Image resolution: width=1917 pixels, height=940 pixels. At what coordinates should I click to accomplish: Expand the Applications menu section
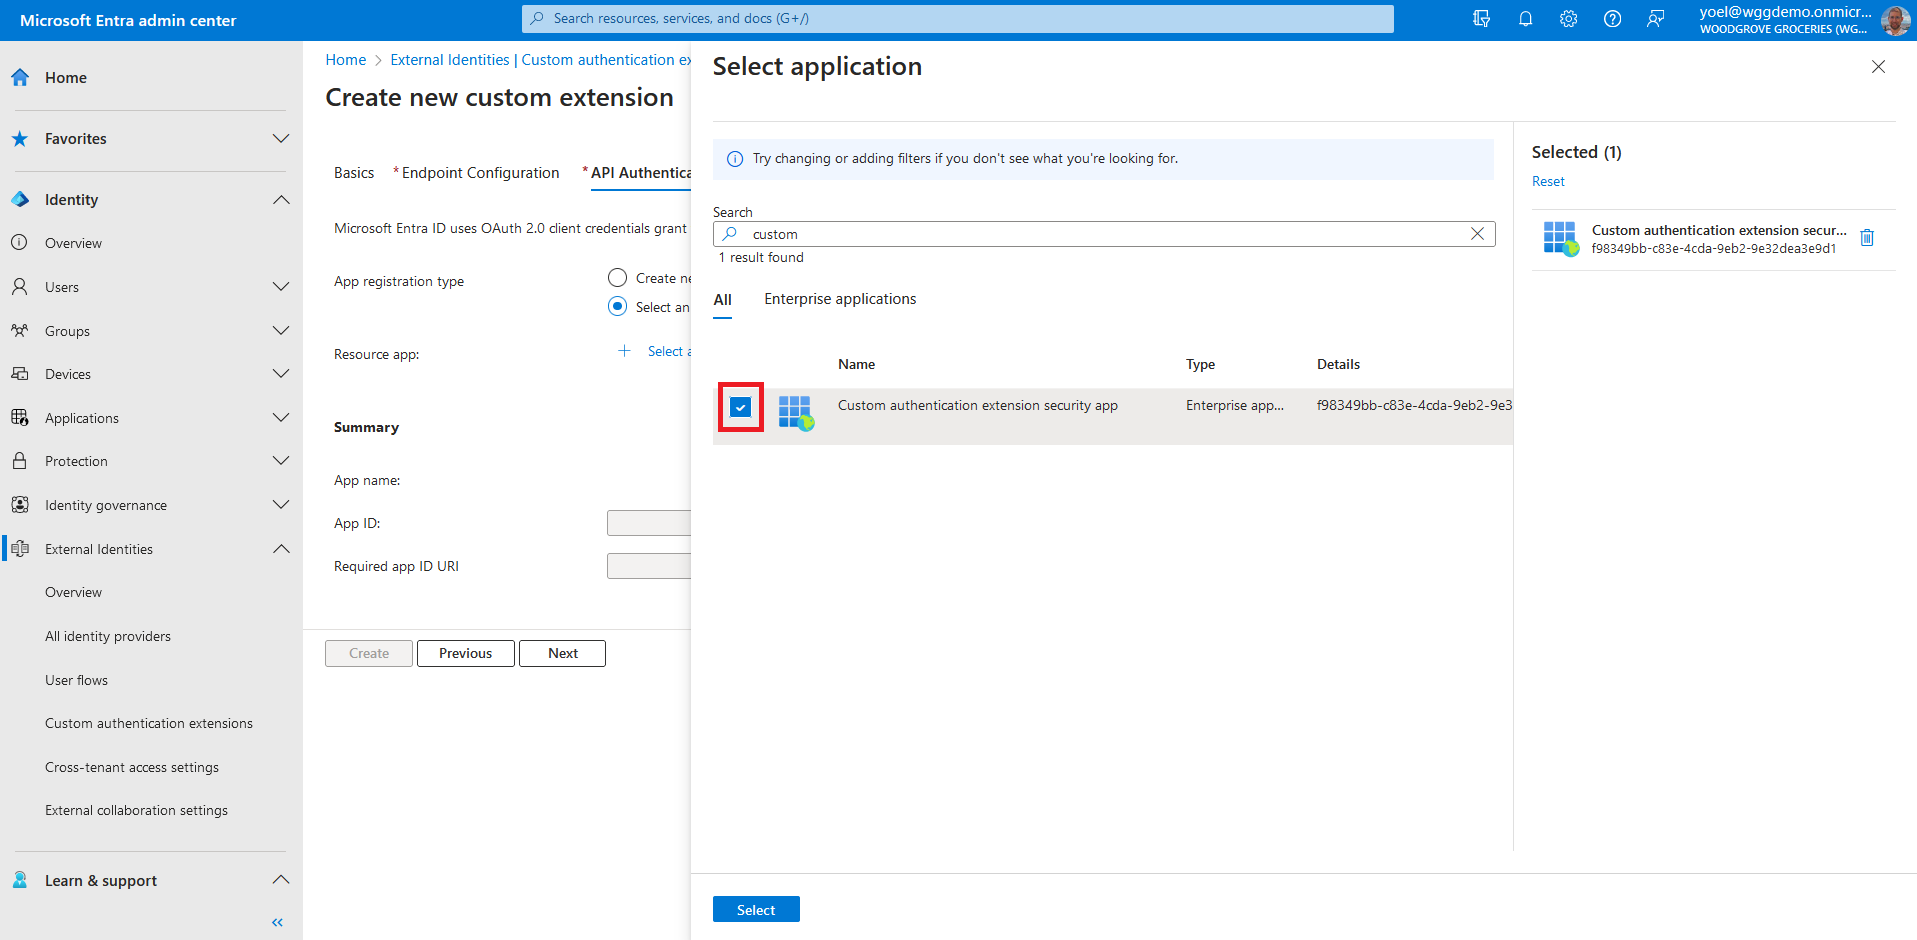[281, 418]
